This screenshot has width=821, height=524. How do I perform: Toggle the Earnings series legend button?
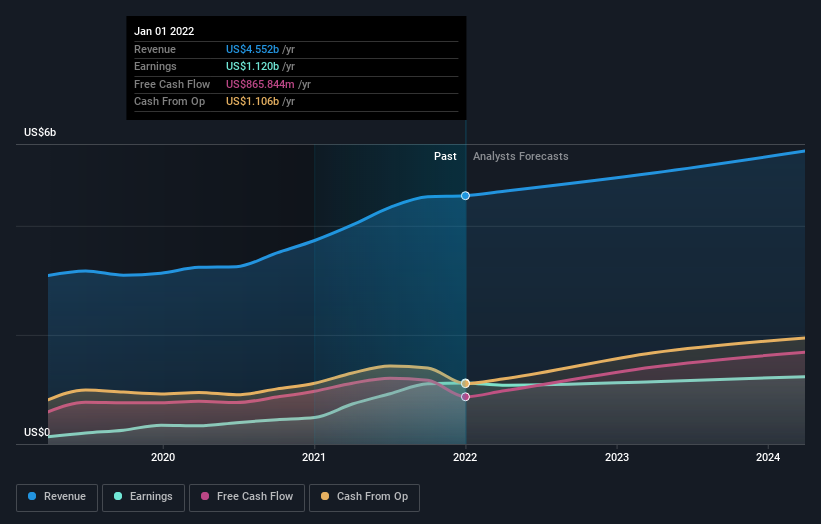point(143,497)
